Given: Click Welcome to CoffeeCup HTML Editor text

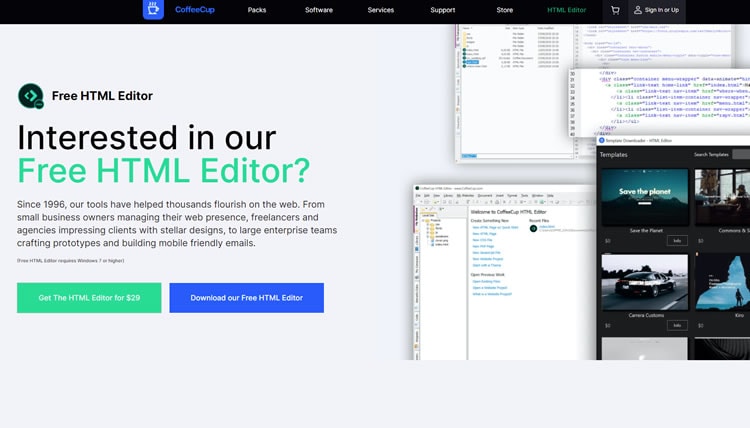Looking at the screenshot, I should tap(508, 212).
